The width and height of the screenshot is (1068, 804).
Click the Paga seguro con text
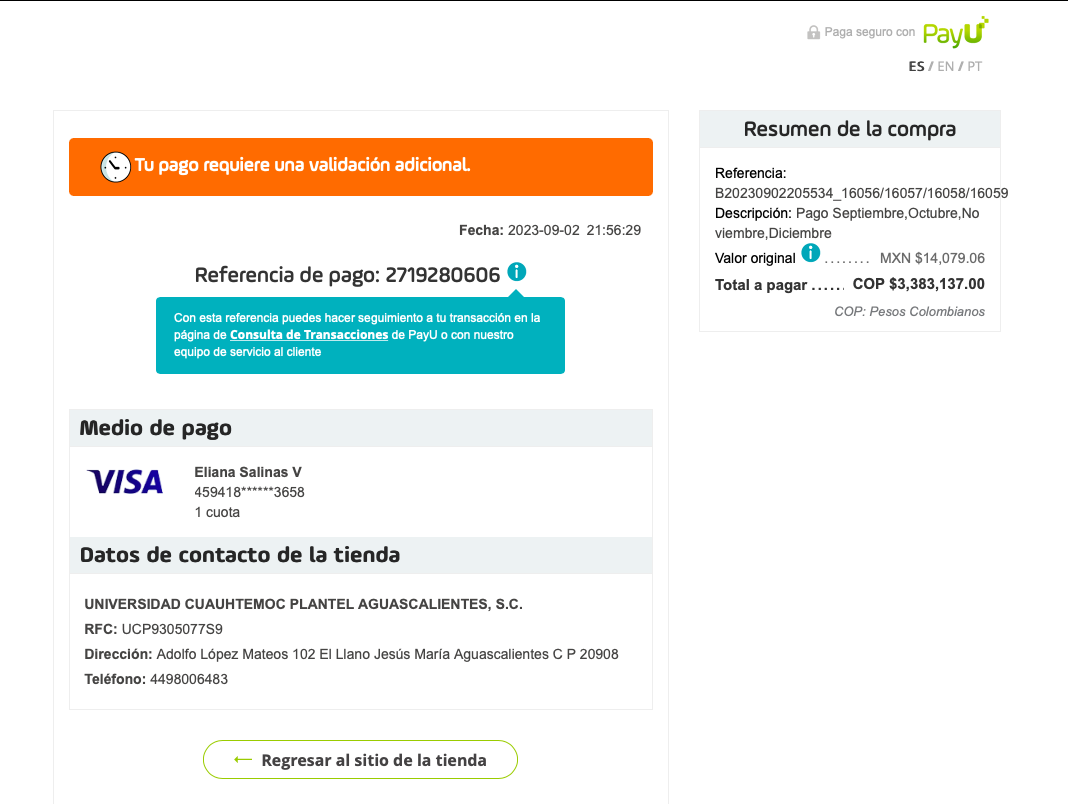click(870, 32)
